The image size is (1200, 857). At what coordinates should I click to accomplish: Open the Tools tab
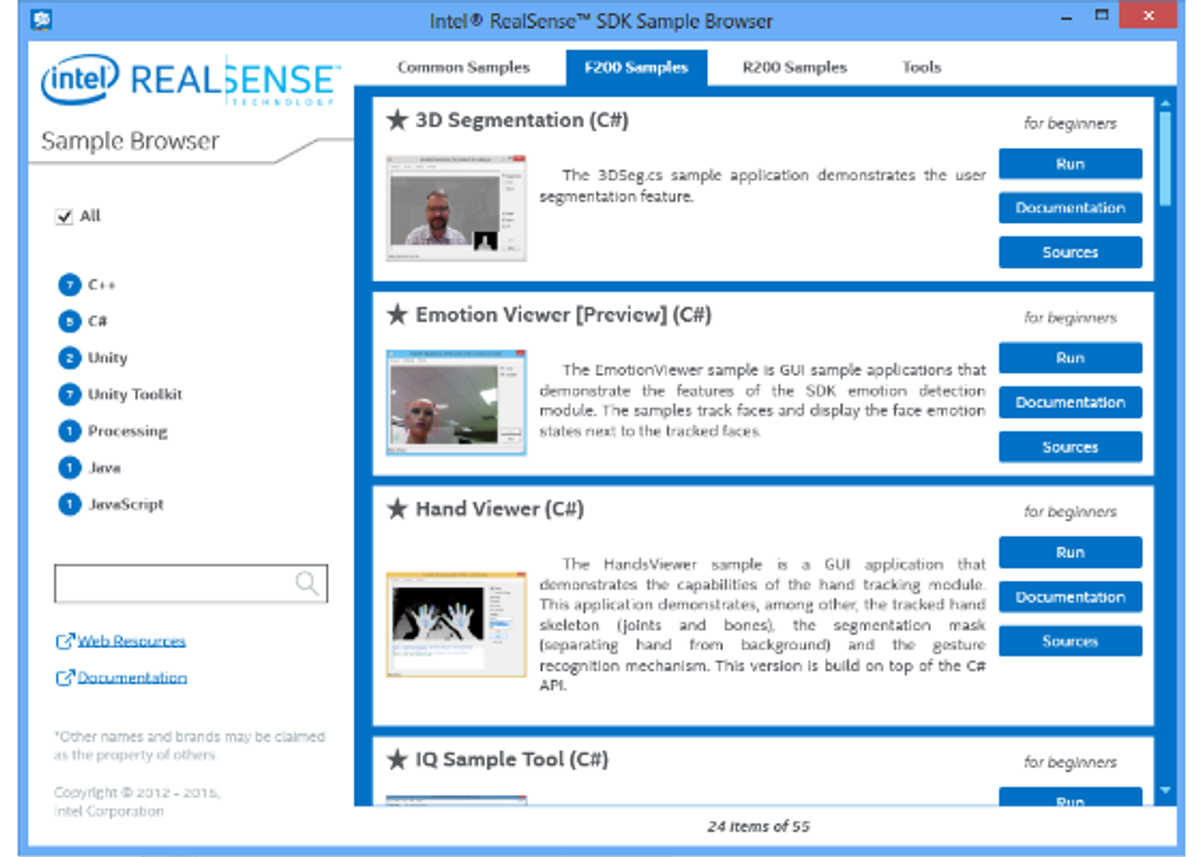[x=919, y=67]
